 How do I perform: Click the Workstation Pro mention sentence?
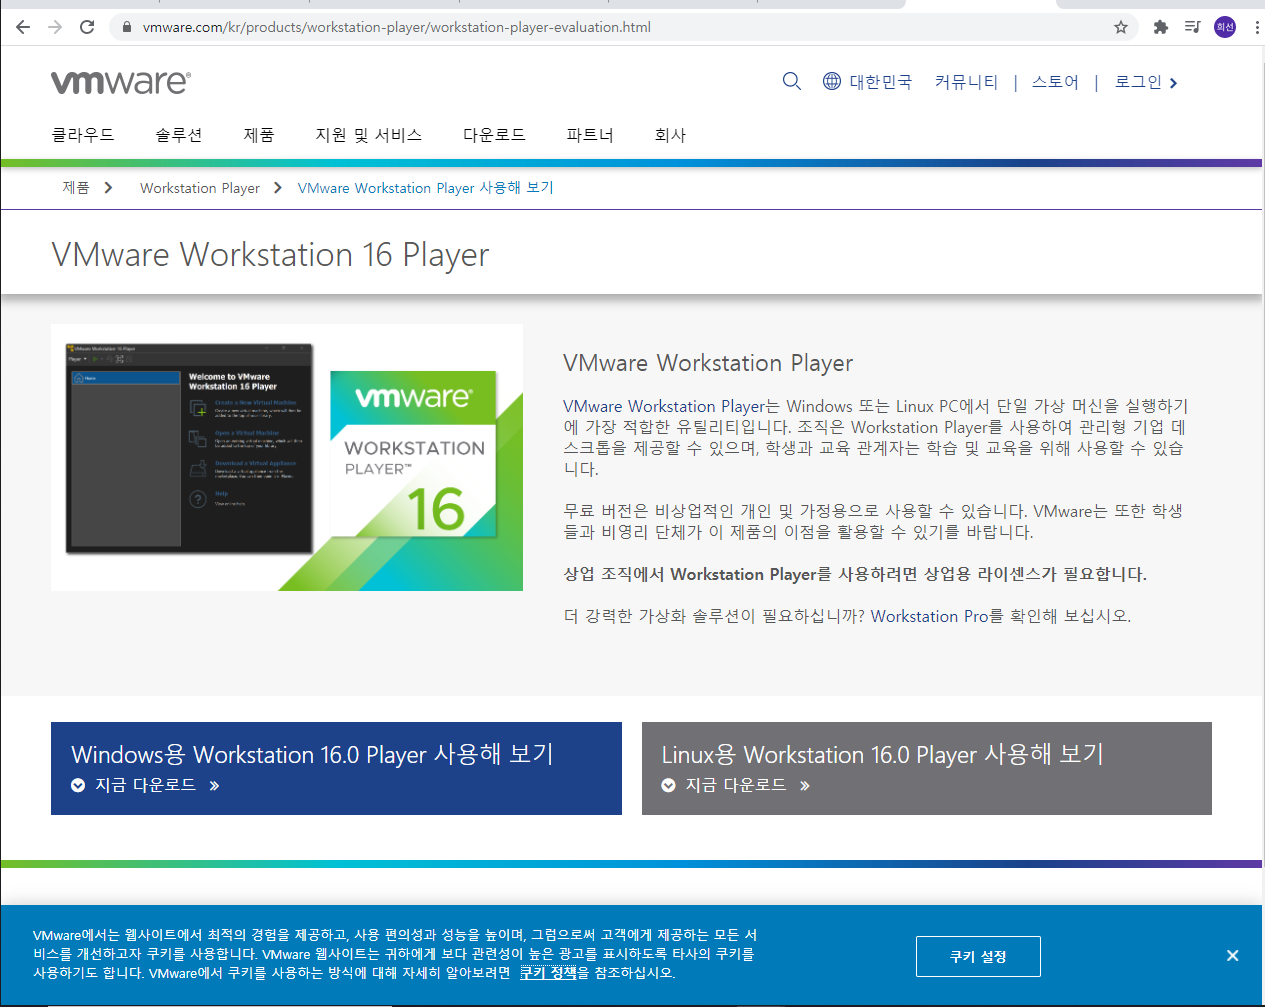click(847, 616)
